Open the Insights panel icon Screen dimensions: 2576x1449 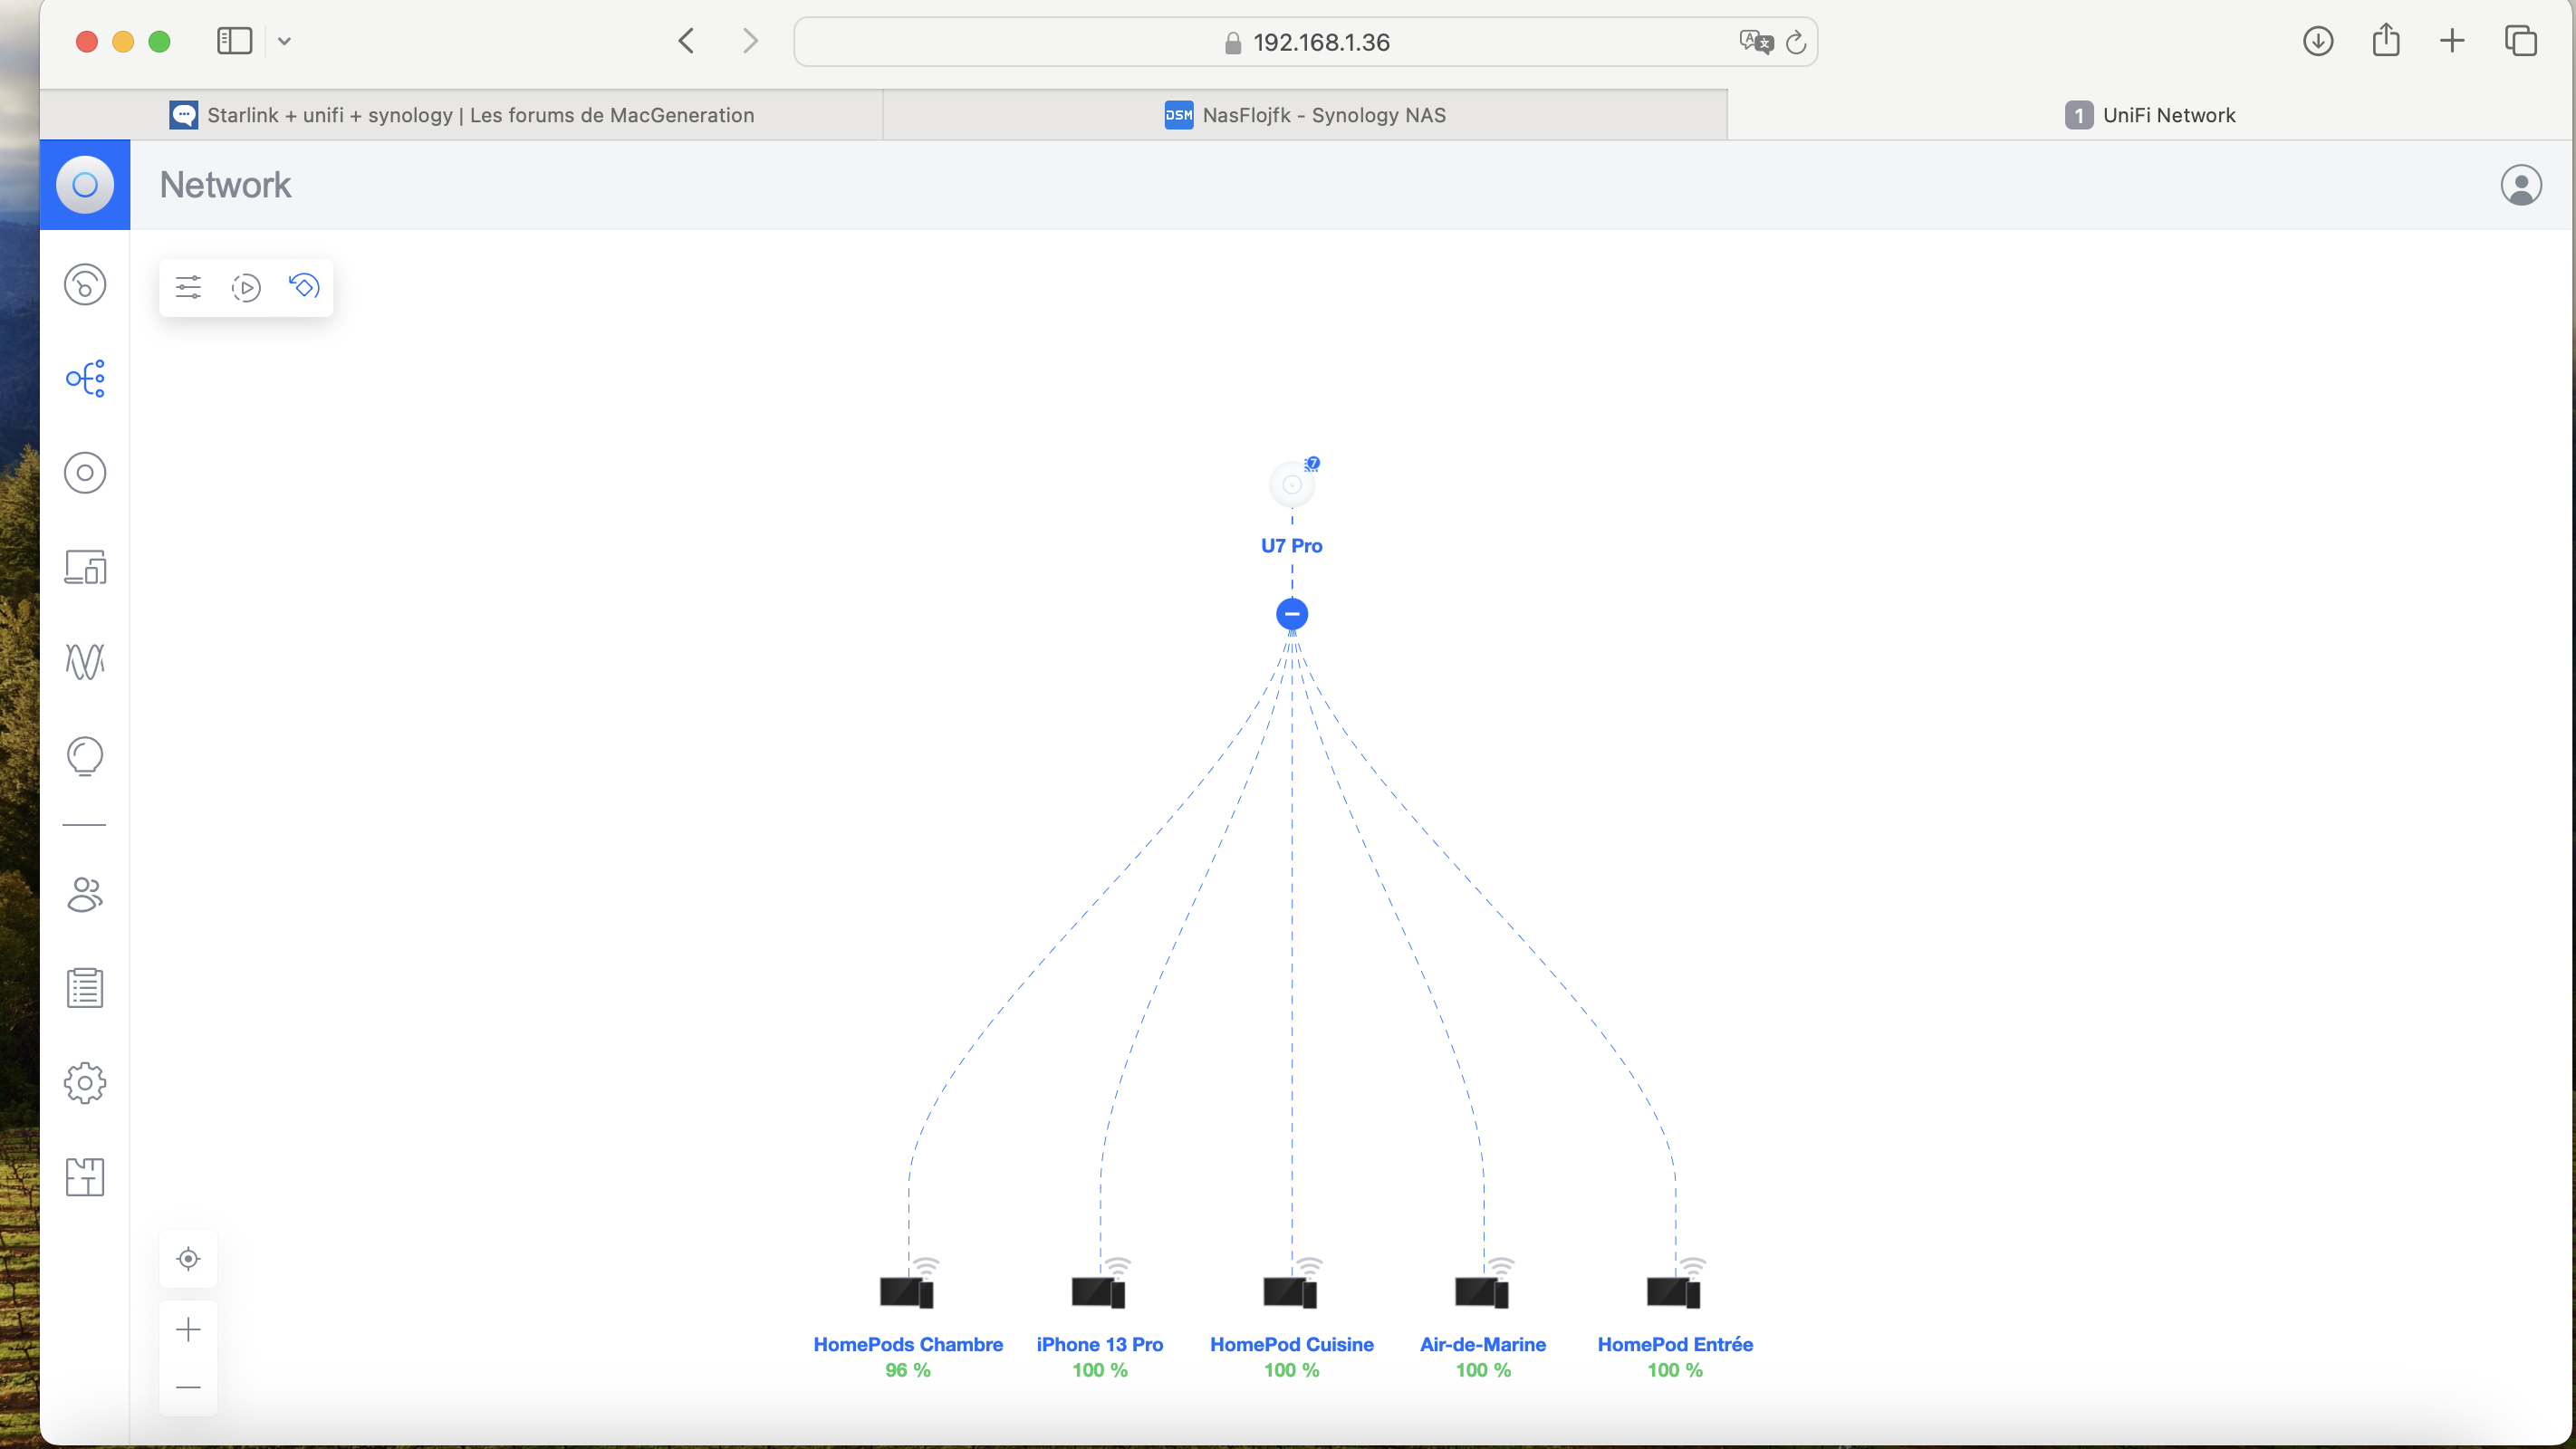tap(85, 755)
